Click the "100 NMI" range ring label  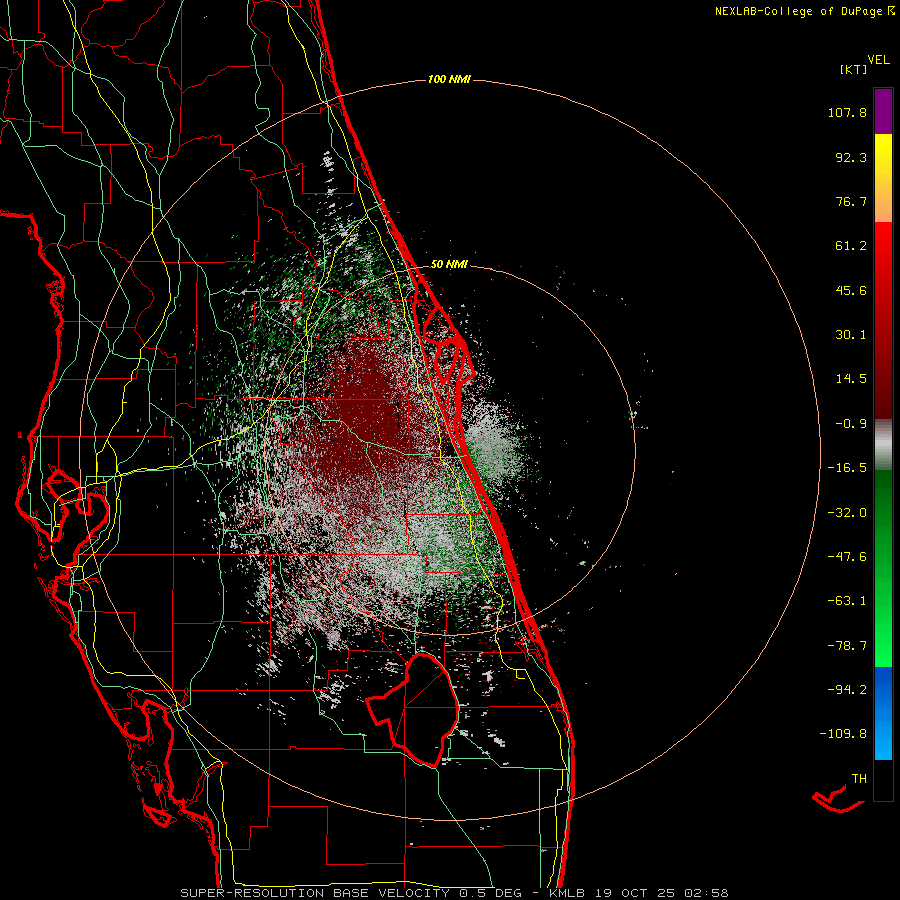click(x=449, y=79)
